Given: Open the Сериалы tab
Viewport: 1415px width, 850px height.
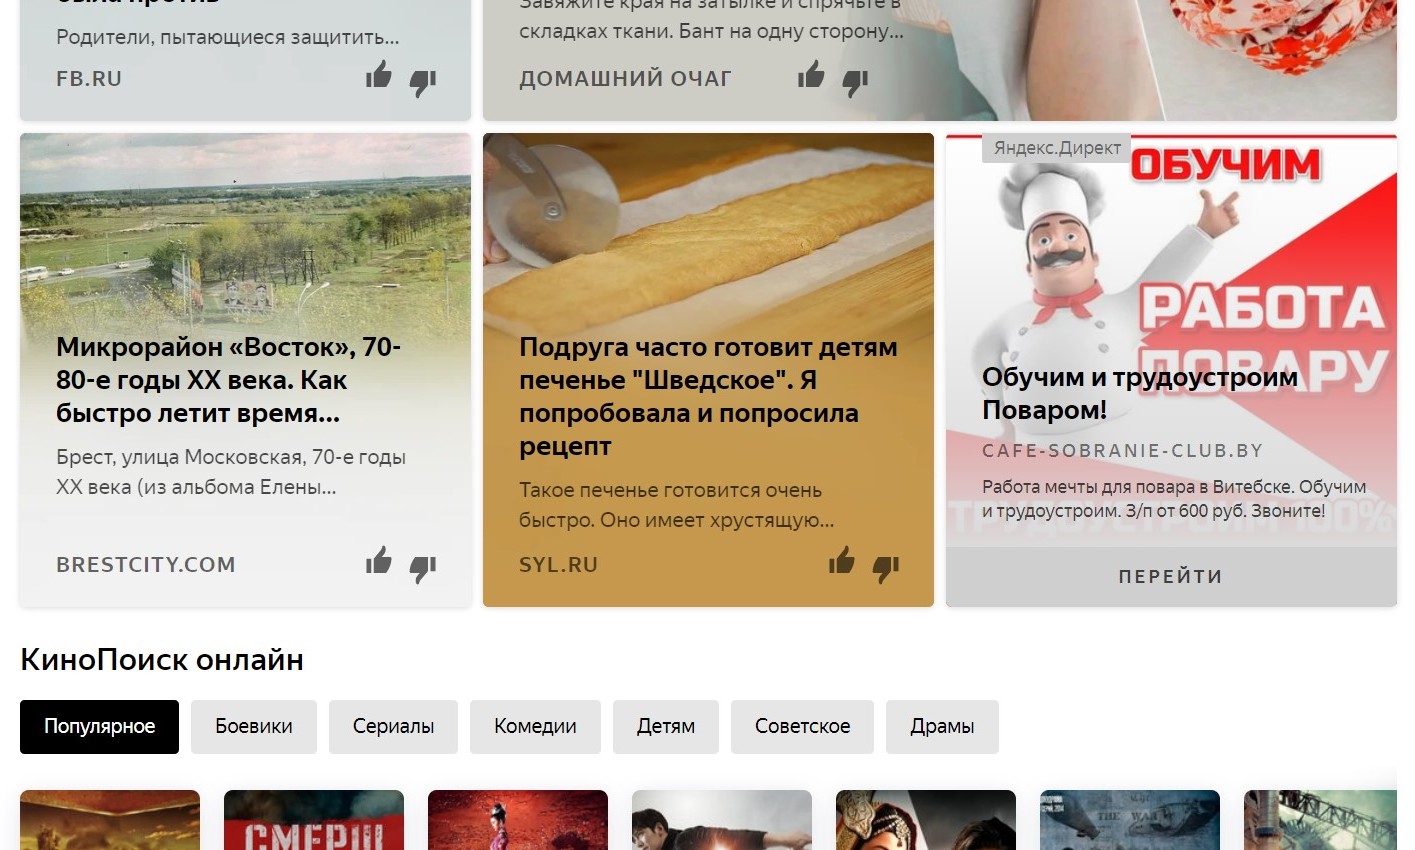Looking at the screenshot, I should point(393,726).
